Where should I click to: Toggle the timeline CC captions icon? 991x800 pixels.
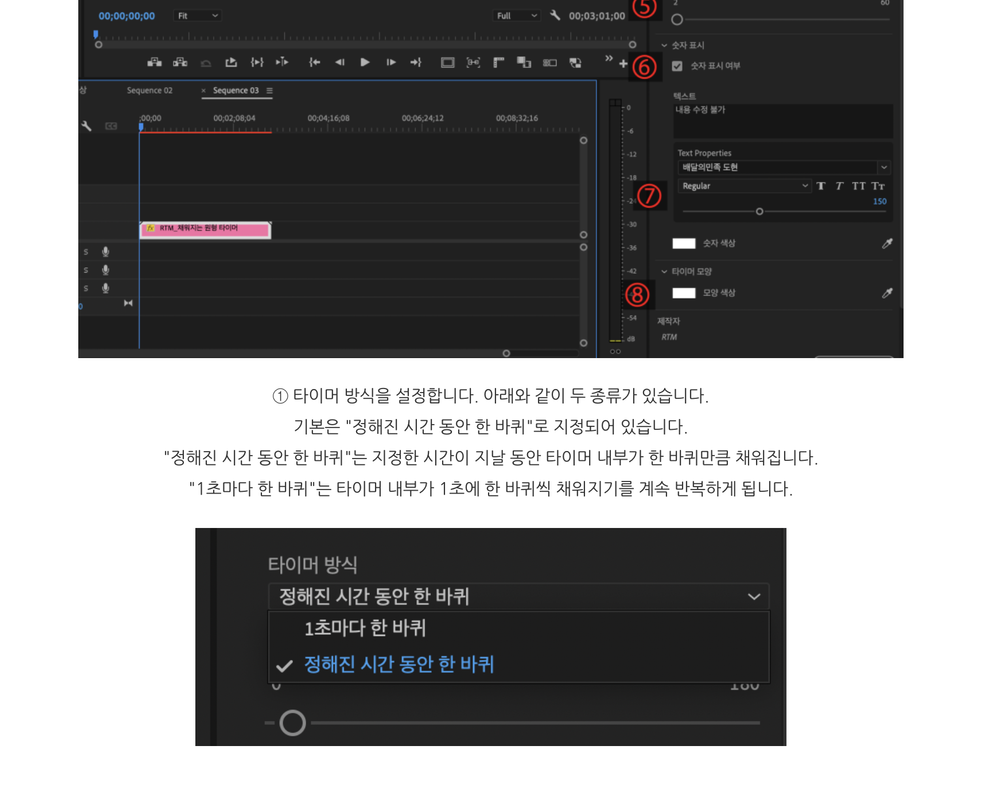(111, 126)
